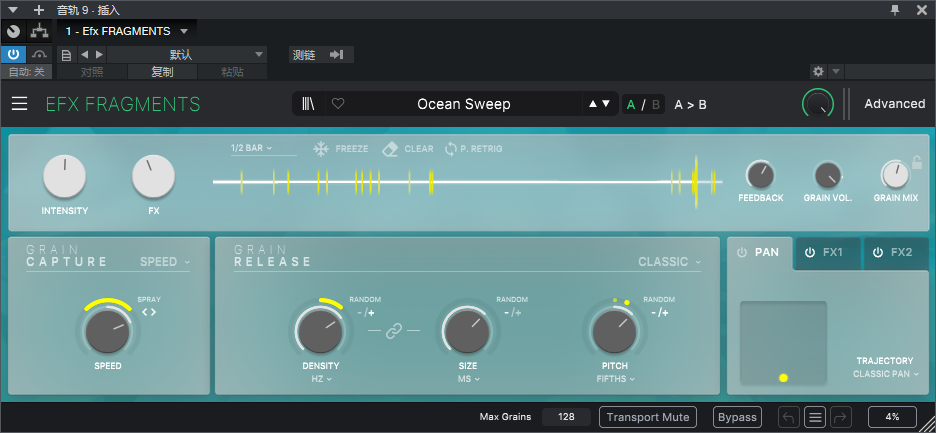Viewport: 936px width, 433px height.
Task: Toggle the plugin Bypass button
Action: (x=737, y=417)
